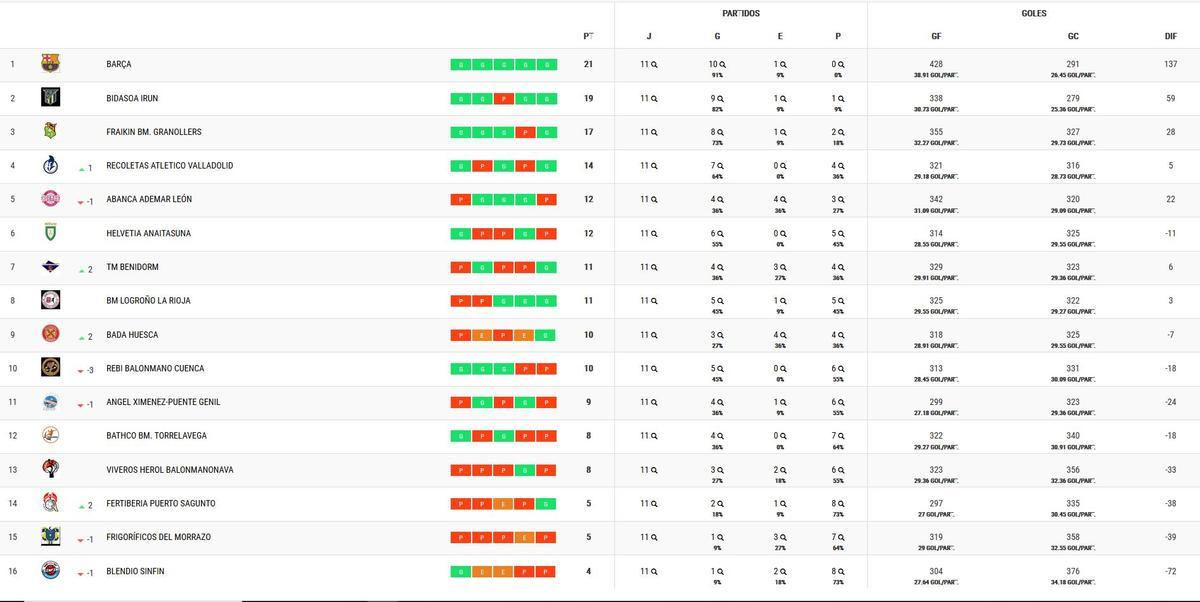Click the green +2 arrow beside Fertiberia Puerto Sagunto
This screenshot has width=1200, height=602.
82,503
